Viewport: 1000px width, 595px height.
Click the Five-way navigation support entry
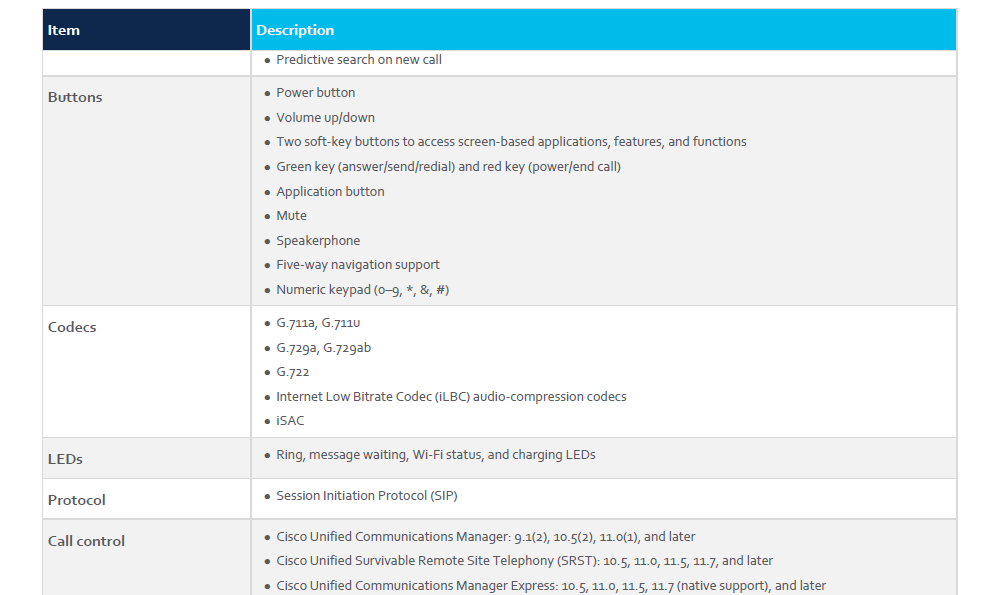click(x=358, y=265)
